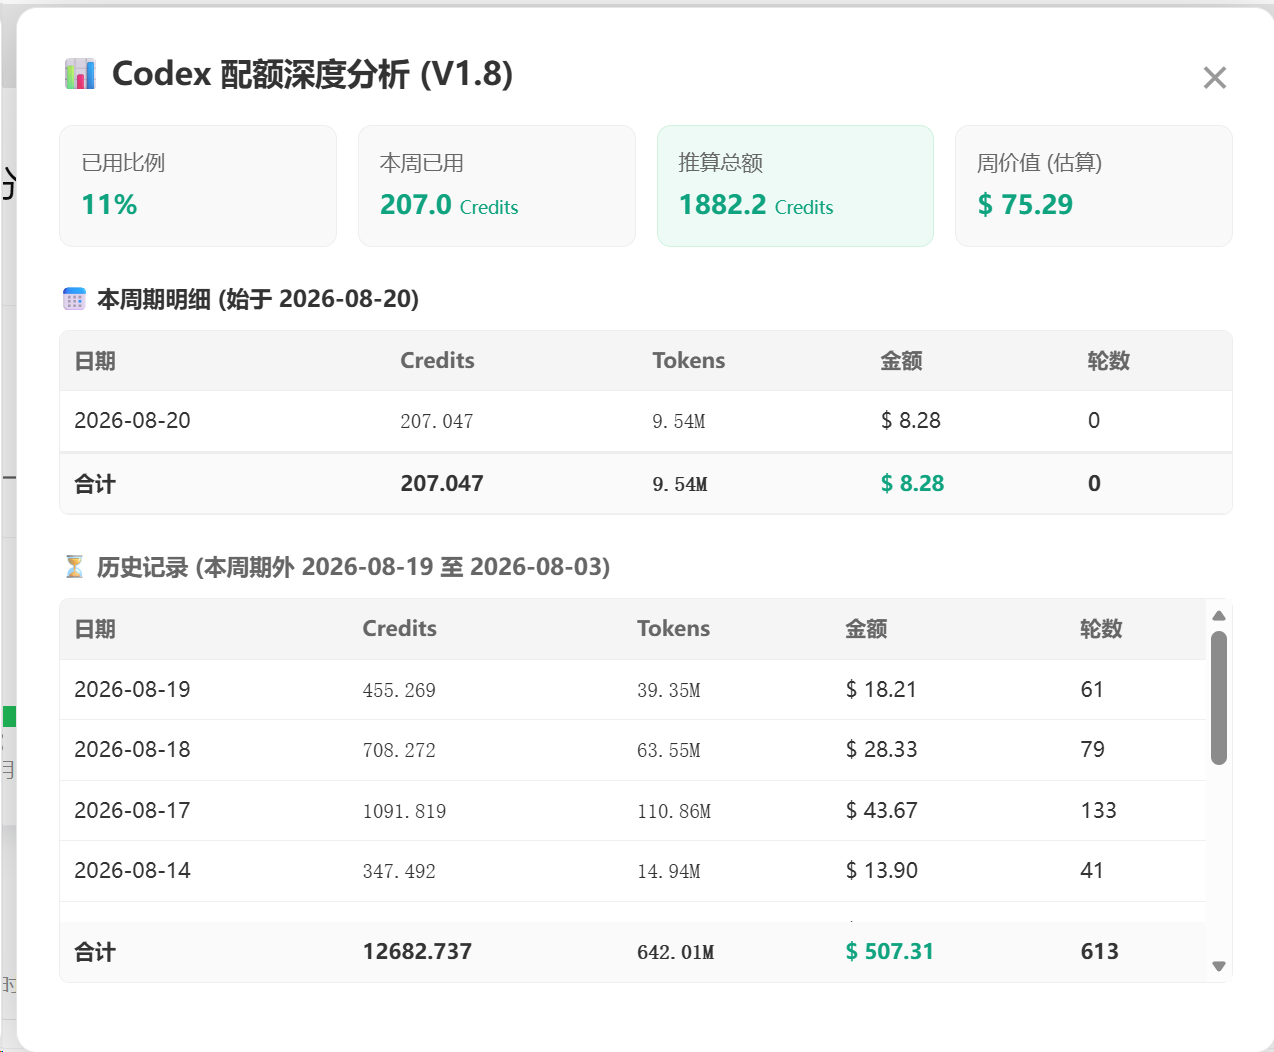The width and height of the screenshot is (1274, 1052).
Task: Click the history total amount $ 507.31
Action: click(x=889, y=952)
